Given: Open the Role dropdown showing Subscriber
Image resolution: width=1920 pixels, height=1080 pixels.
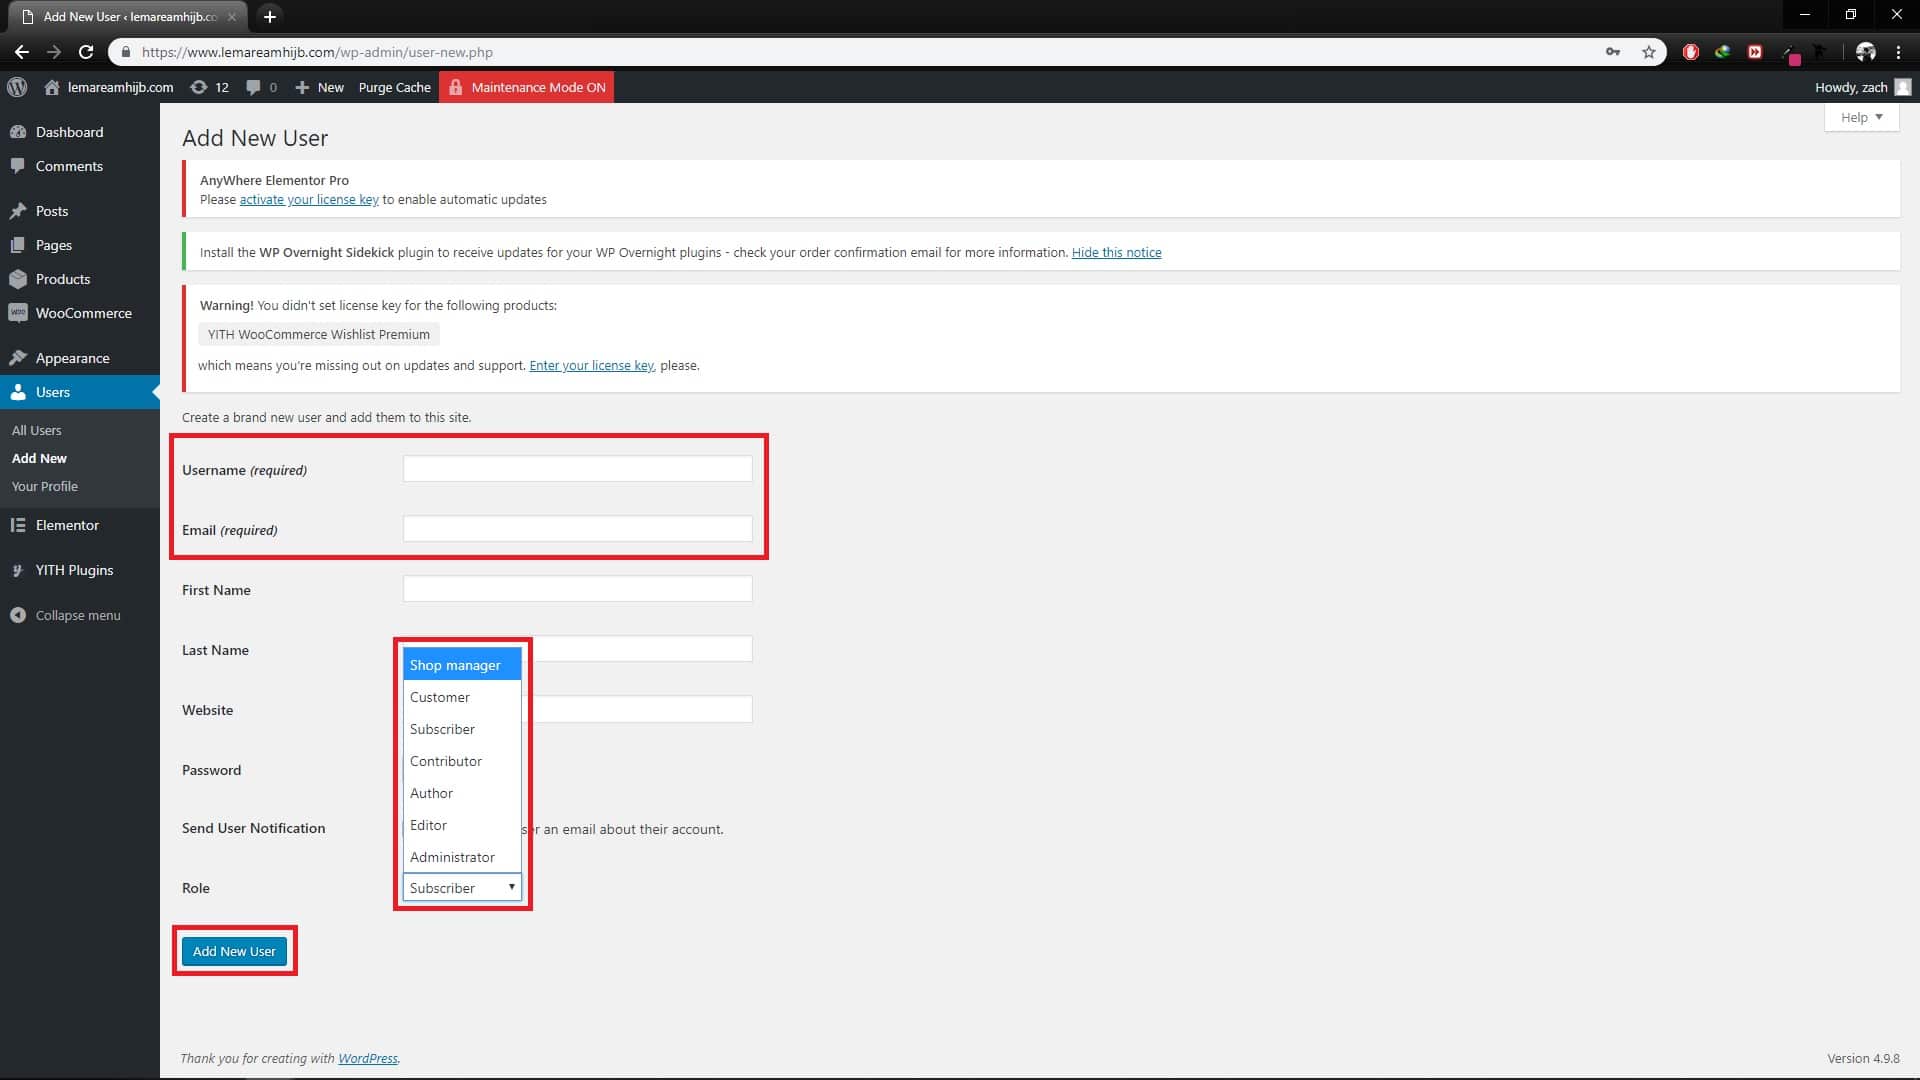Looking at the screenshot, I should pos(462,887).
